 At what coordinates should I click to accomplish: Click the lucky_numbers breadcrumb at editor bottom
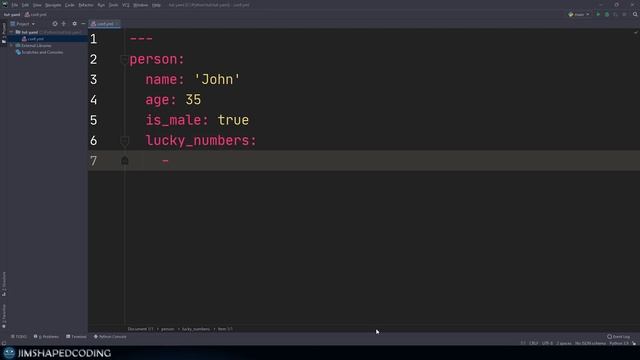[196, 329]
